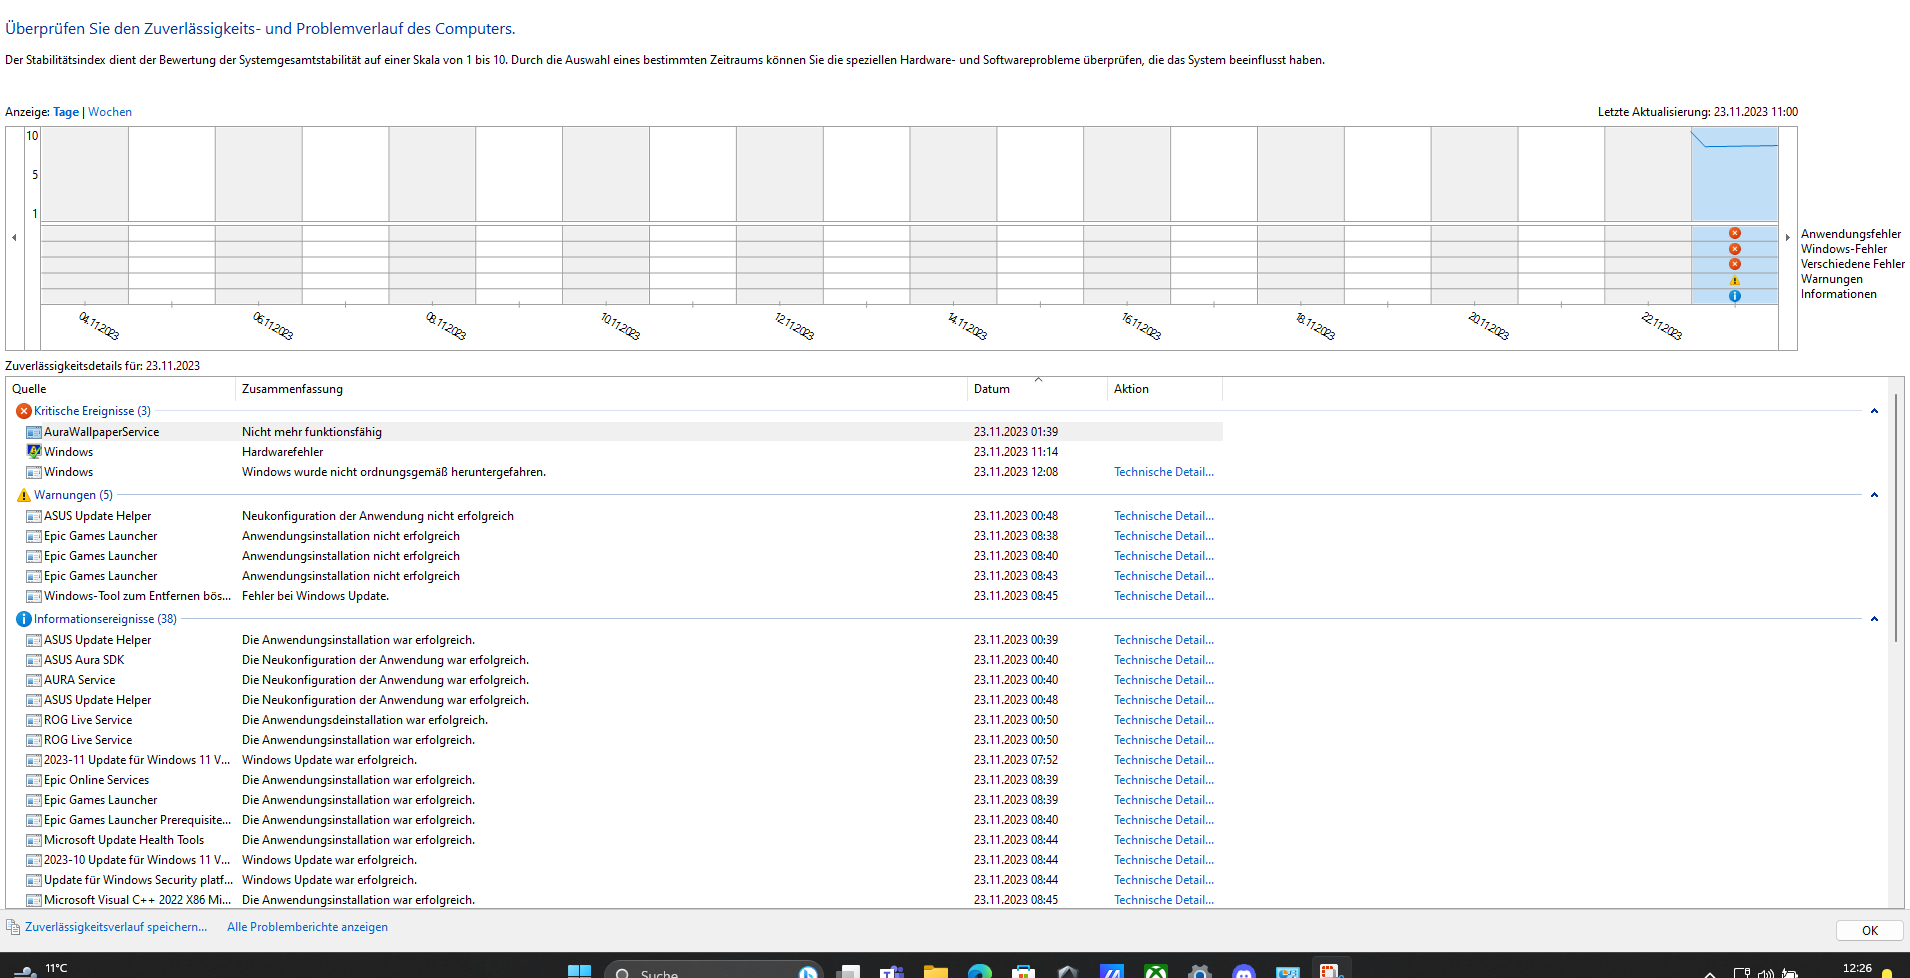
Task: Open Alle Problemberichte anzeigen
Action: click(307, 927)
